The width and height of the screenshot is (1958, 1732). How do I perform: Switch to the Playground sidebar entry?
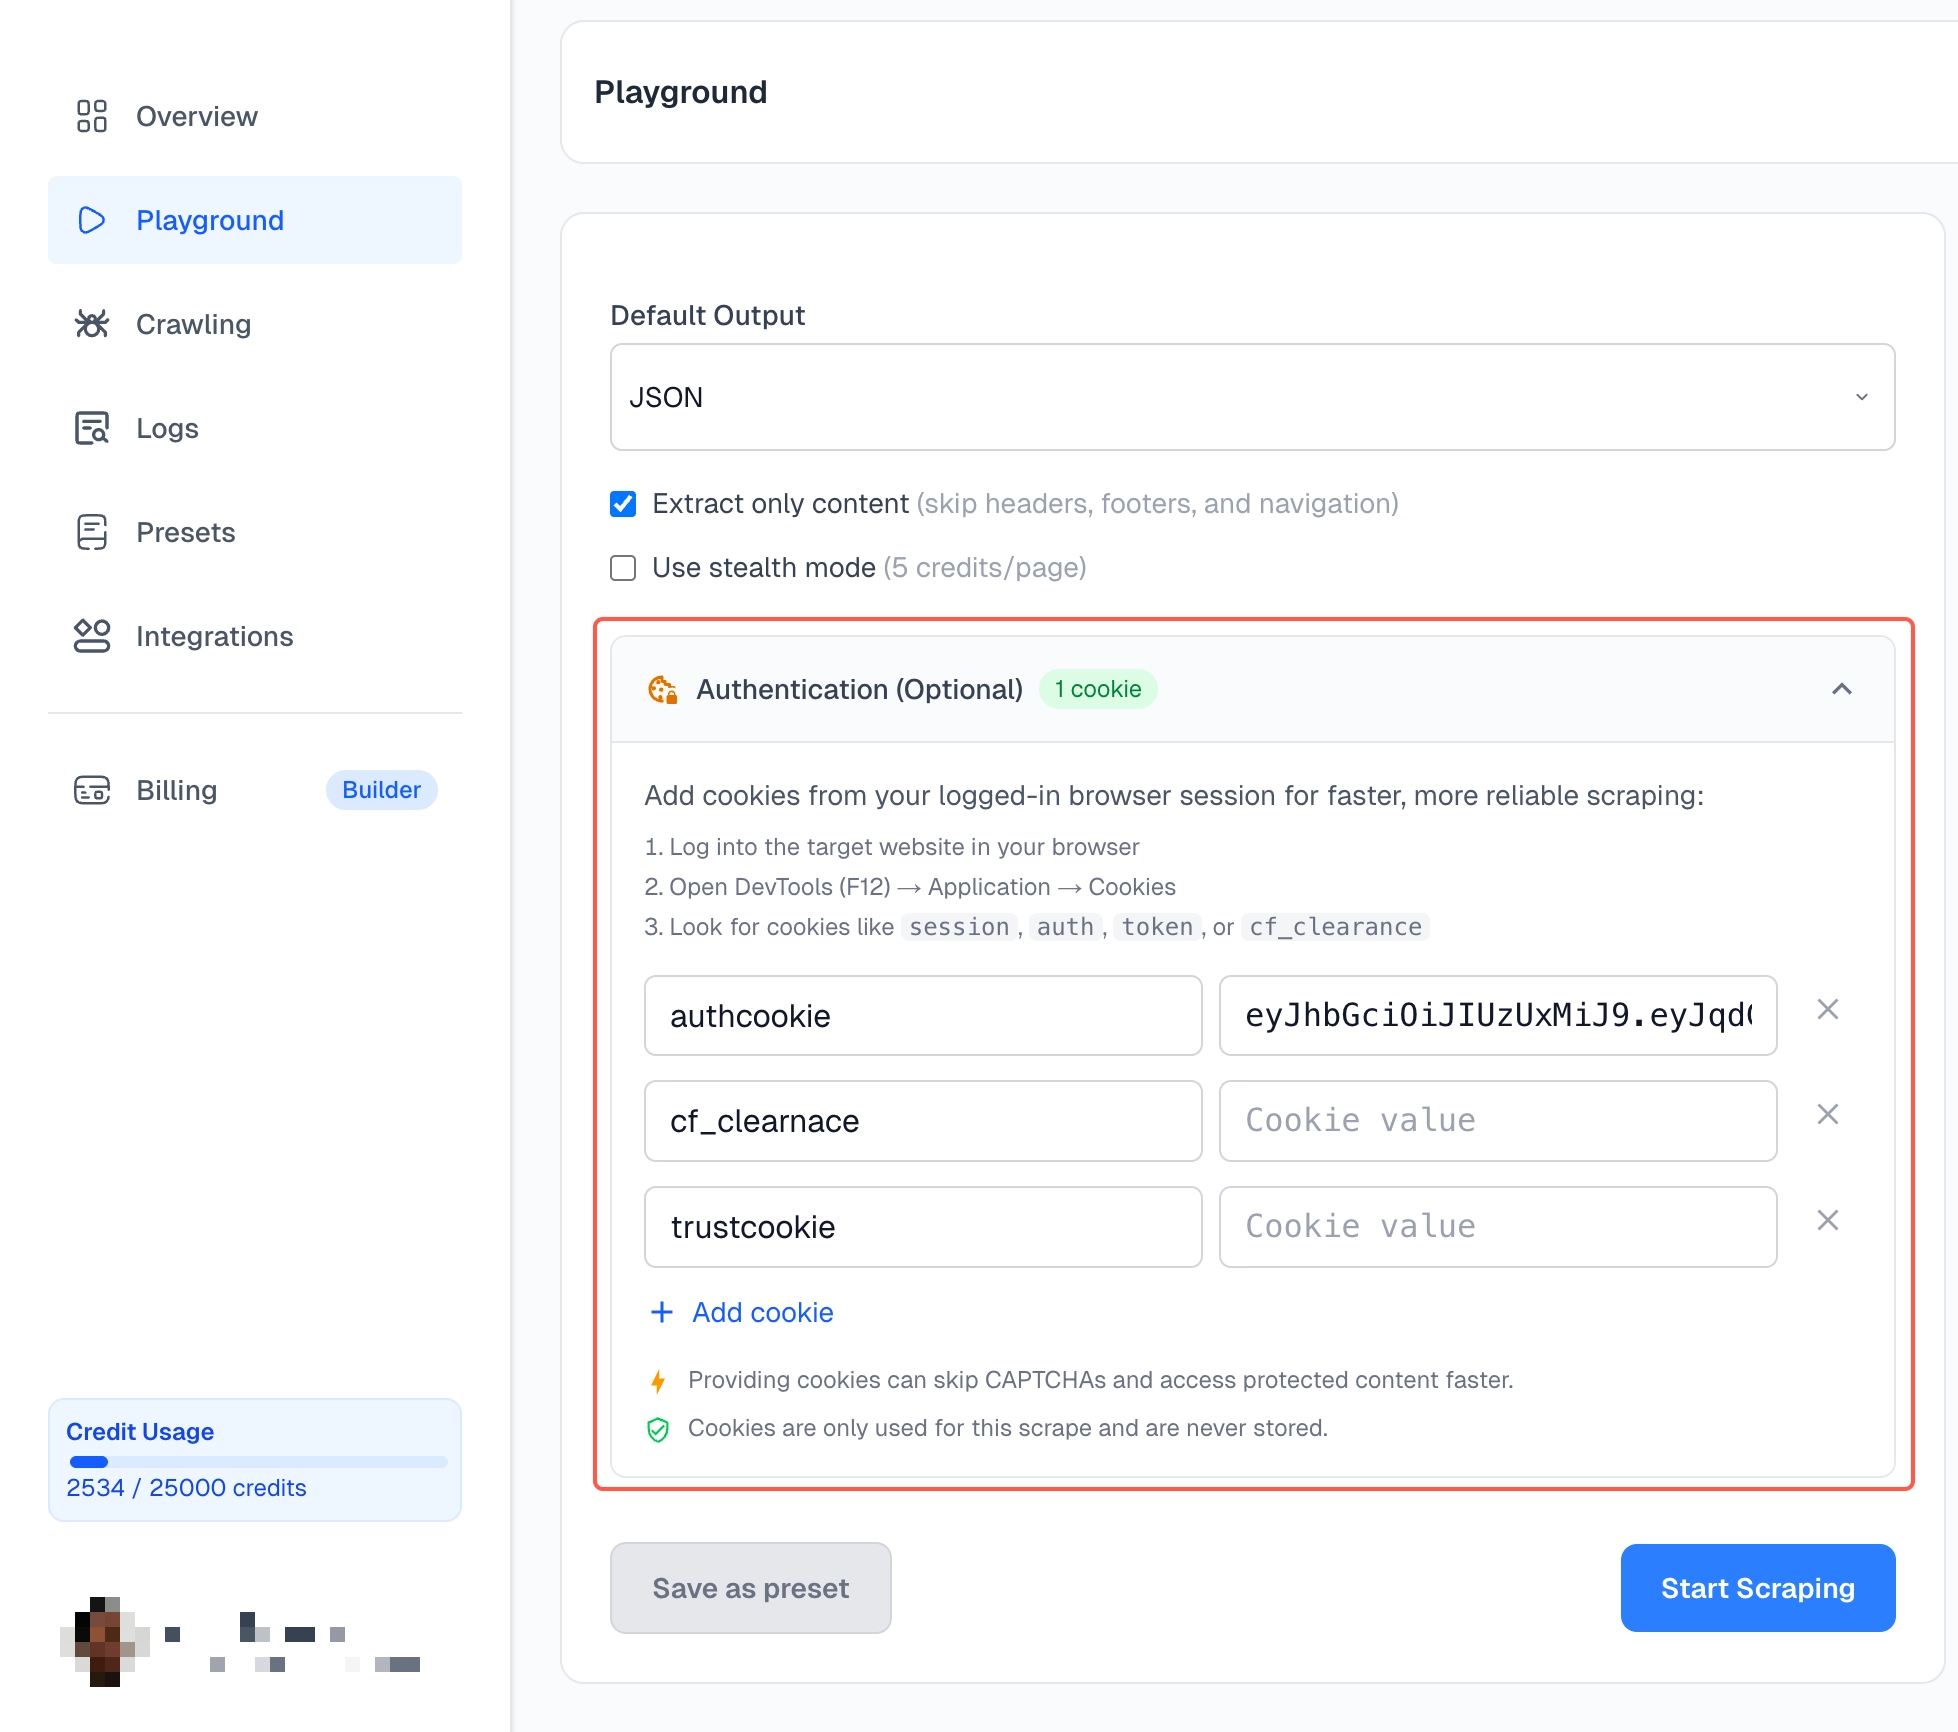pos(210,220)
